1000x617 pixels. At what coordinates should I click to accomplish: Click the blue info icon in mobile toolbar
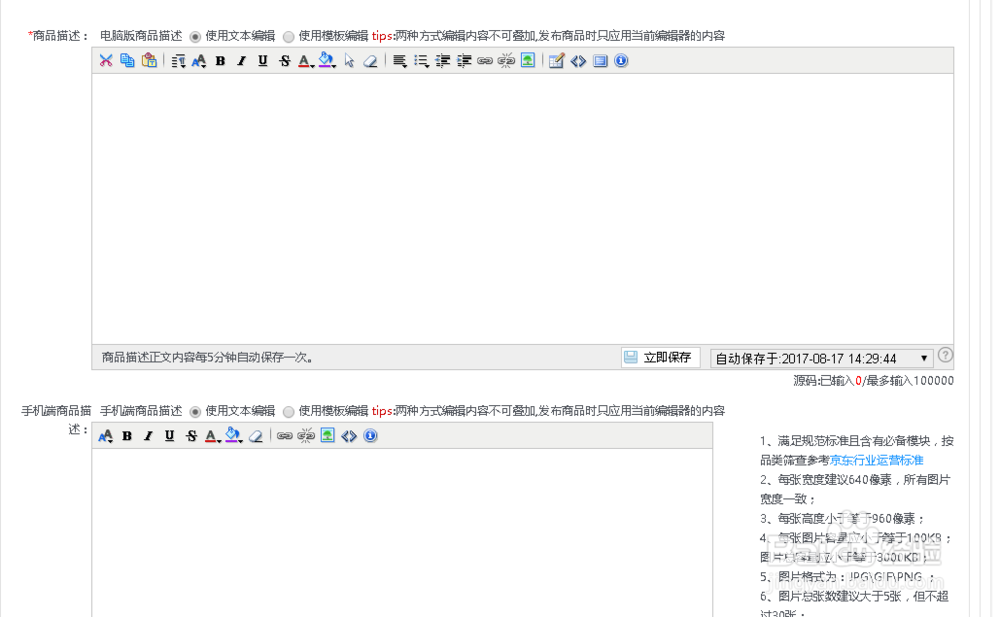point(371,436)
